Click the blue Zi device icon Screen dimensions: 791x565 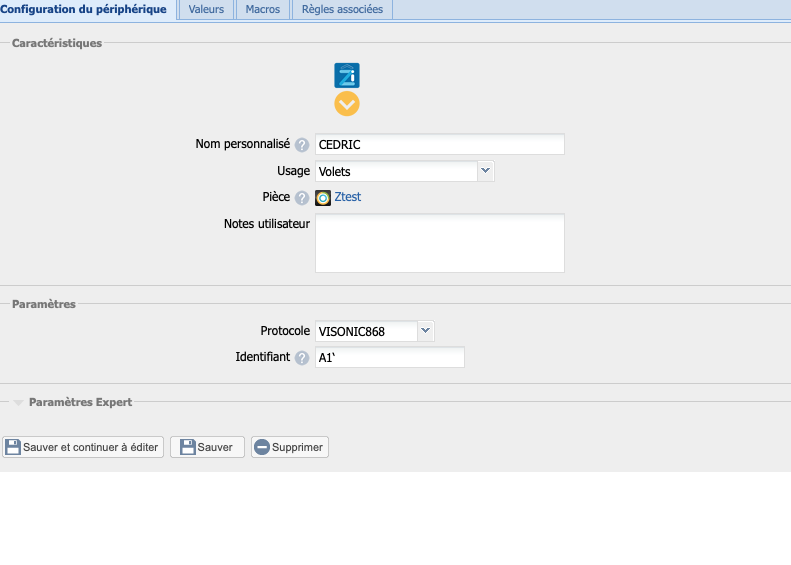[346, 75]
